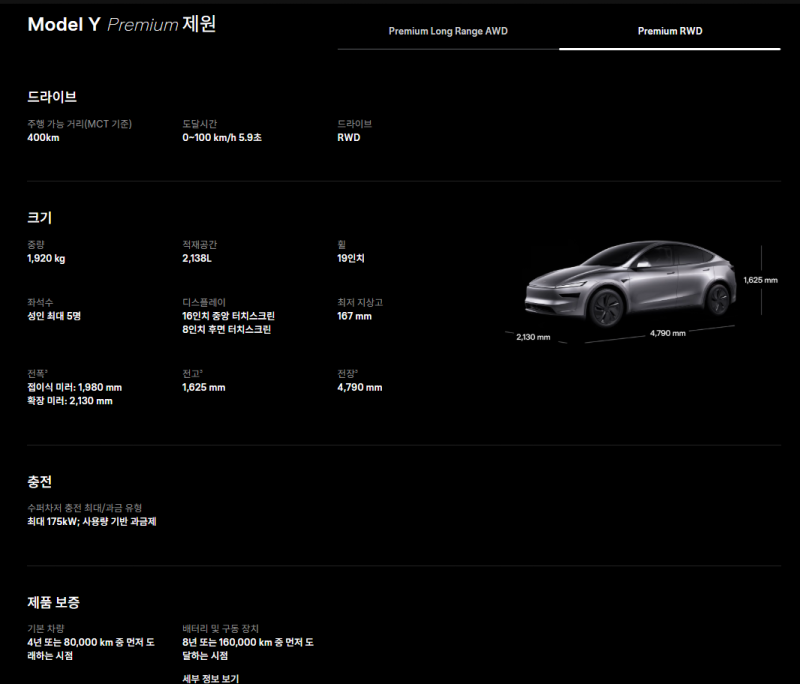Click the 성인 최대 5명 seating value

point(54,316)
